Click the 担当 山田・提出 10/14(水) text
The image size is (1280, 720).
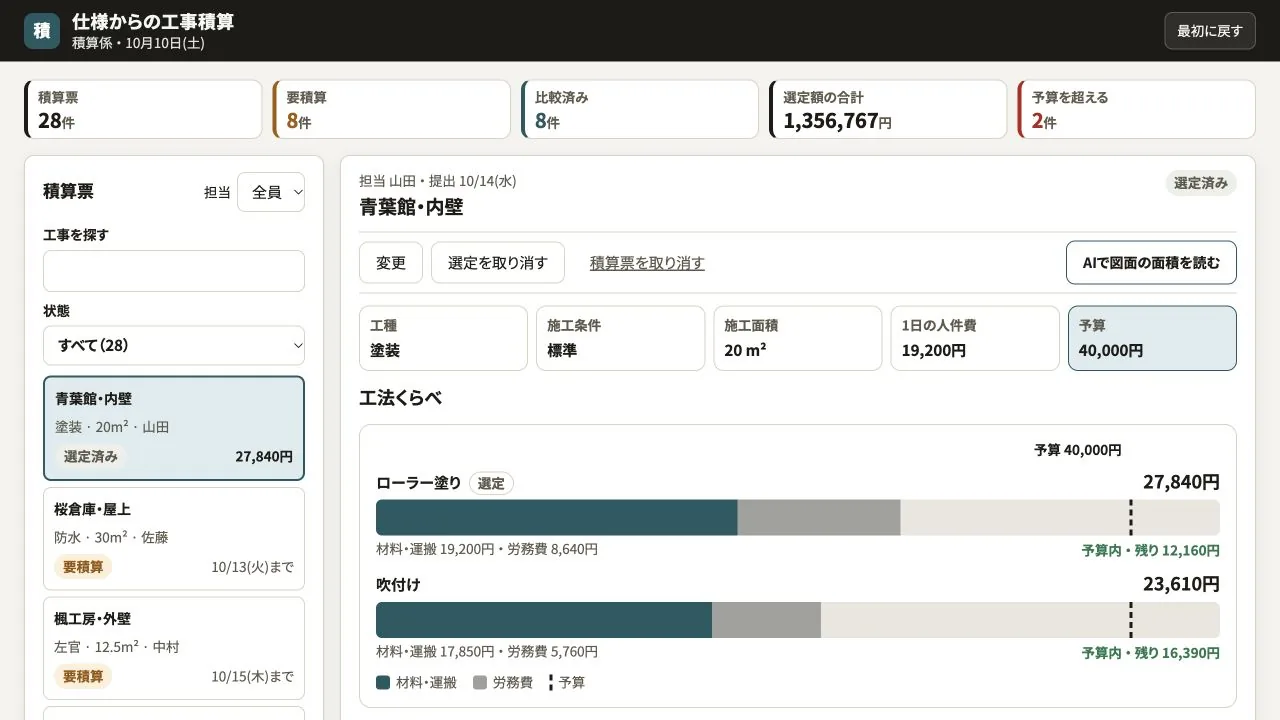pos(438,181)
